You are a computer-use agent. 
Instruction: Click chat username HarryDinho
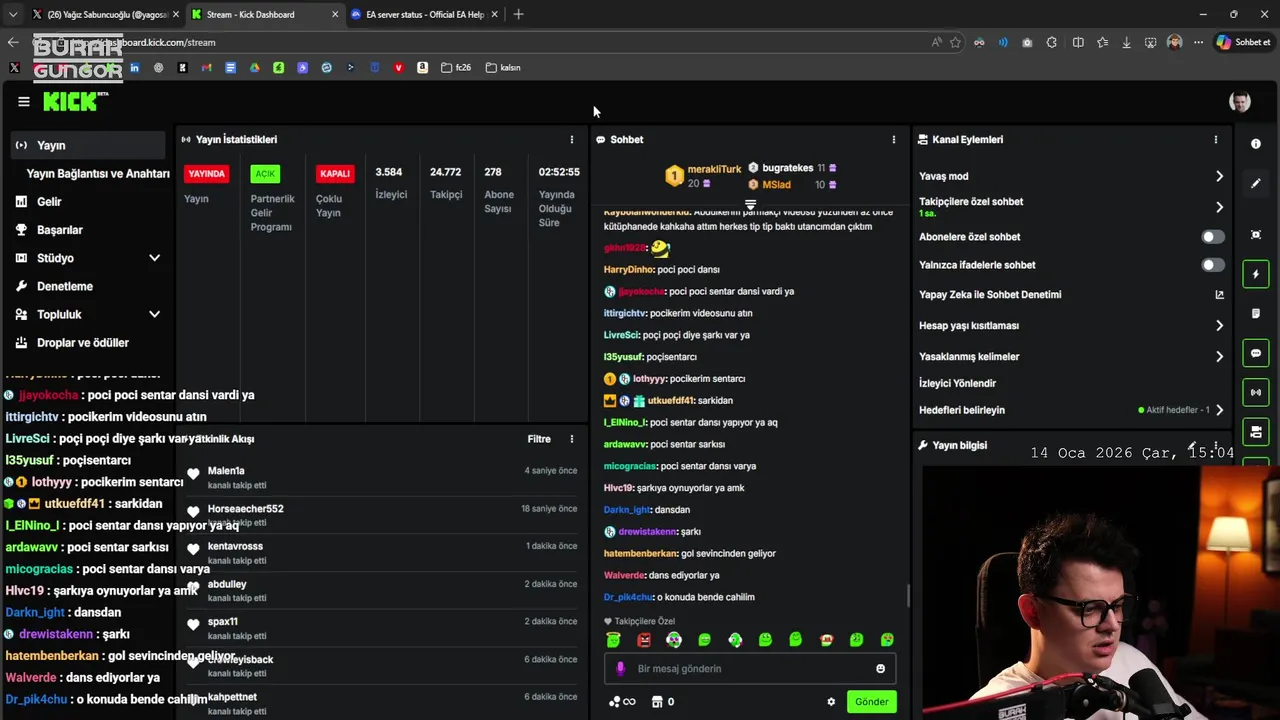(x=628, y=270)
